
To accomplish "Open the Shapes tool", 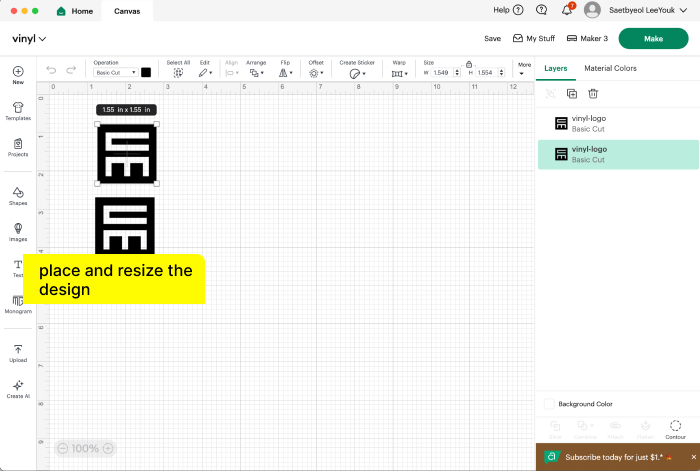I will tap(18, 194).
